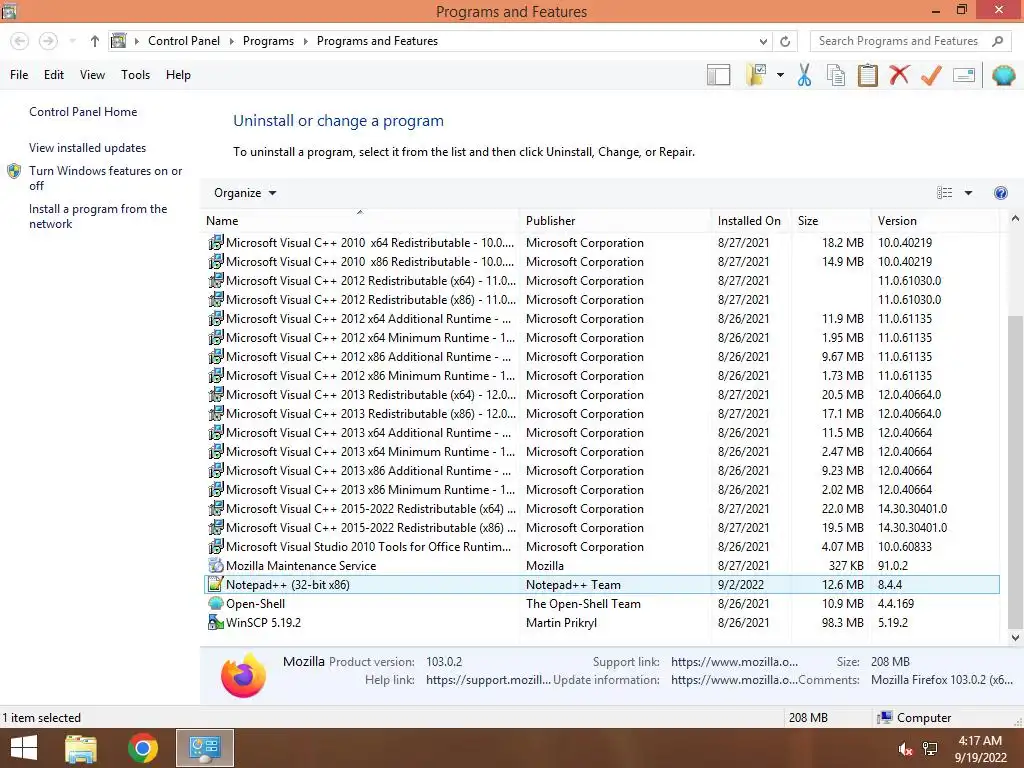Click the Notepad++ program icon in list

(x=216, y=584)
